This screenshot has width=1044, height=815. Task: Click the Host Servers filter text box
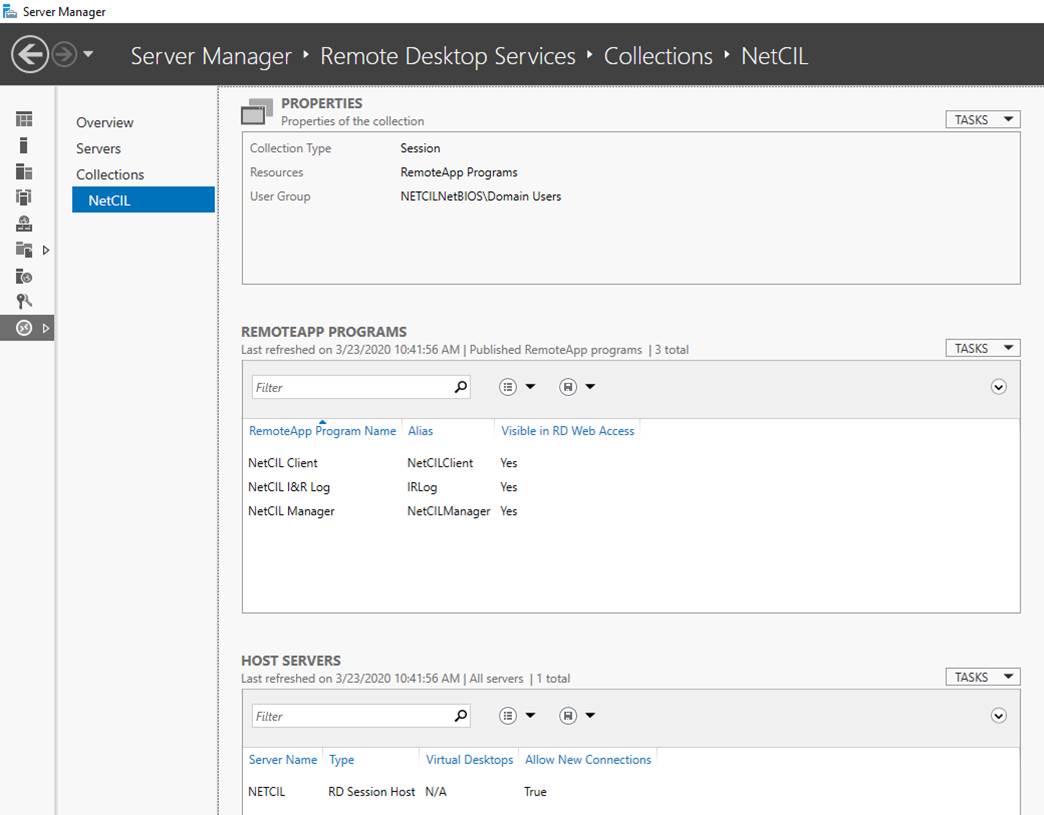[x=348, y=716]
